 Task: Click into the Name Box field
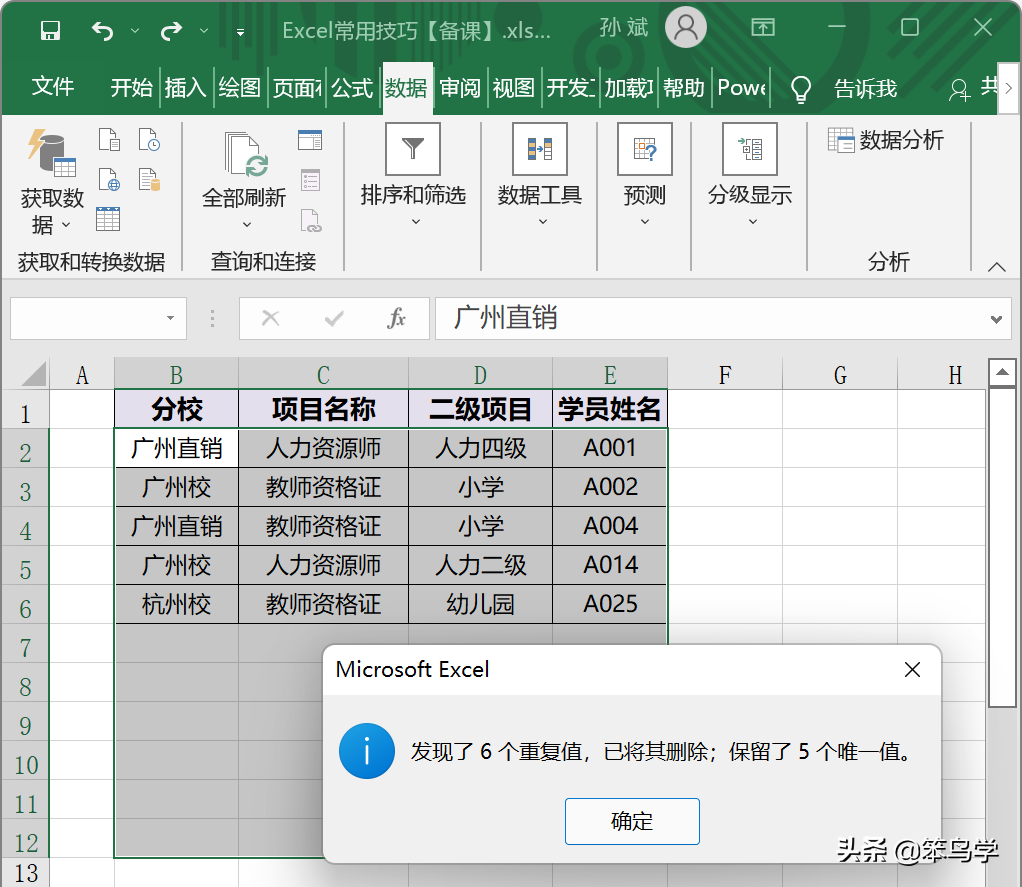86,318
